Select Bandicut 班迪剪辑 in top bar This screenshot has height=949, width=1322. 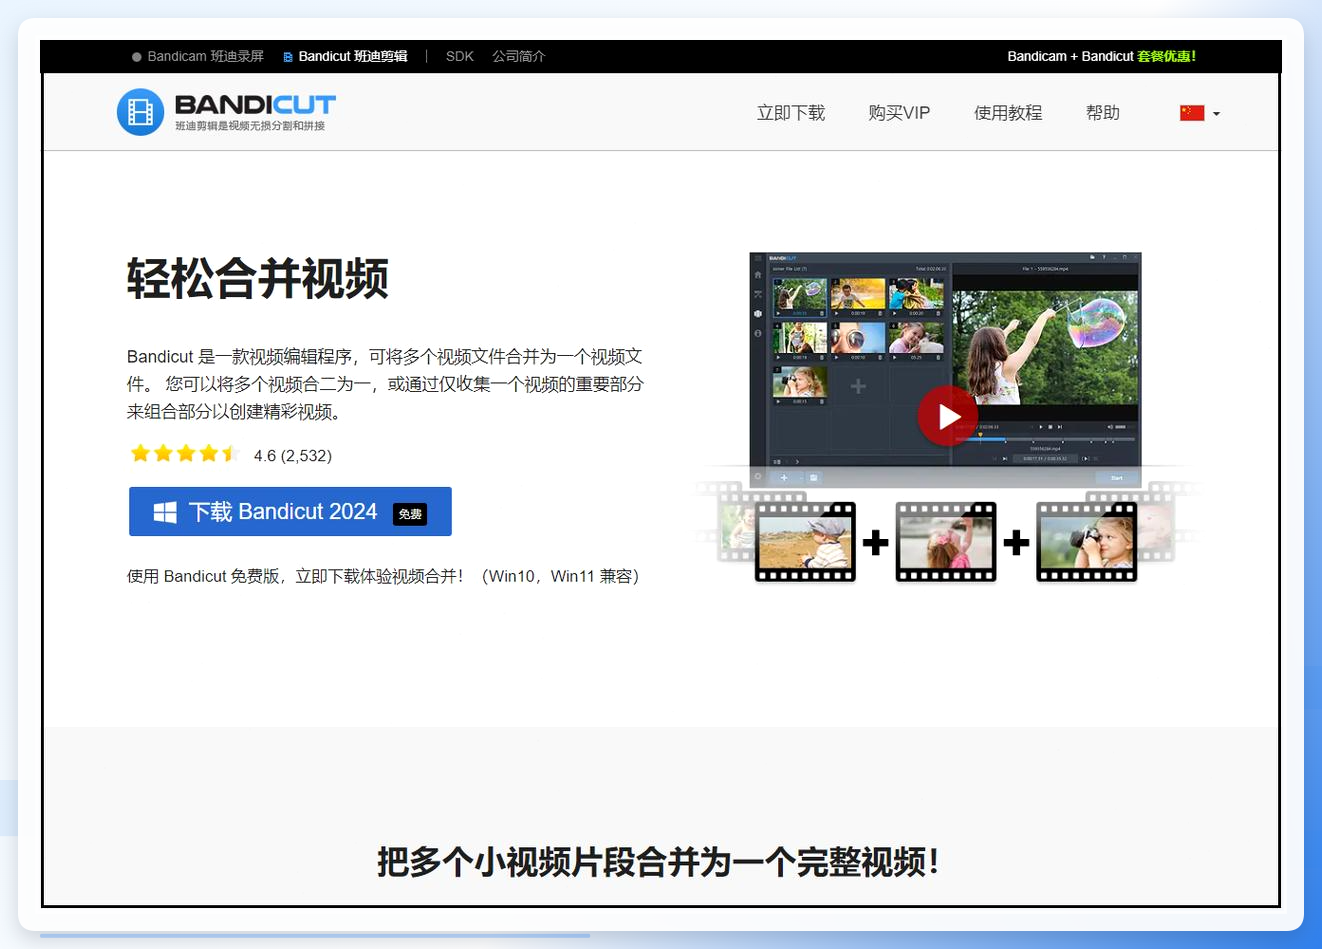point(345,56)
